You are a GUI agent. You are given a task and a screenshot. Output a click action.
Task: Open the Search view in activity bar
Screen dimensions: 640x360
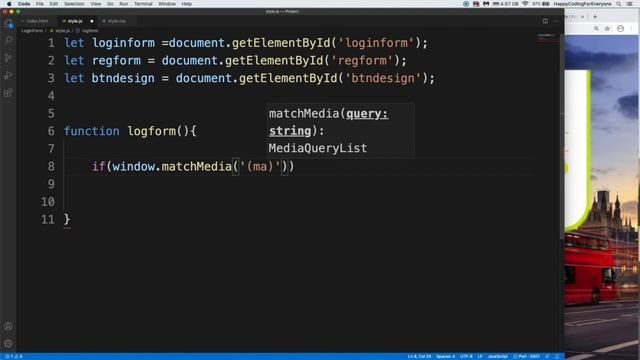tap(8, 40)
